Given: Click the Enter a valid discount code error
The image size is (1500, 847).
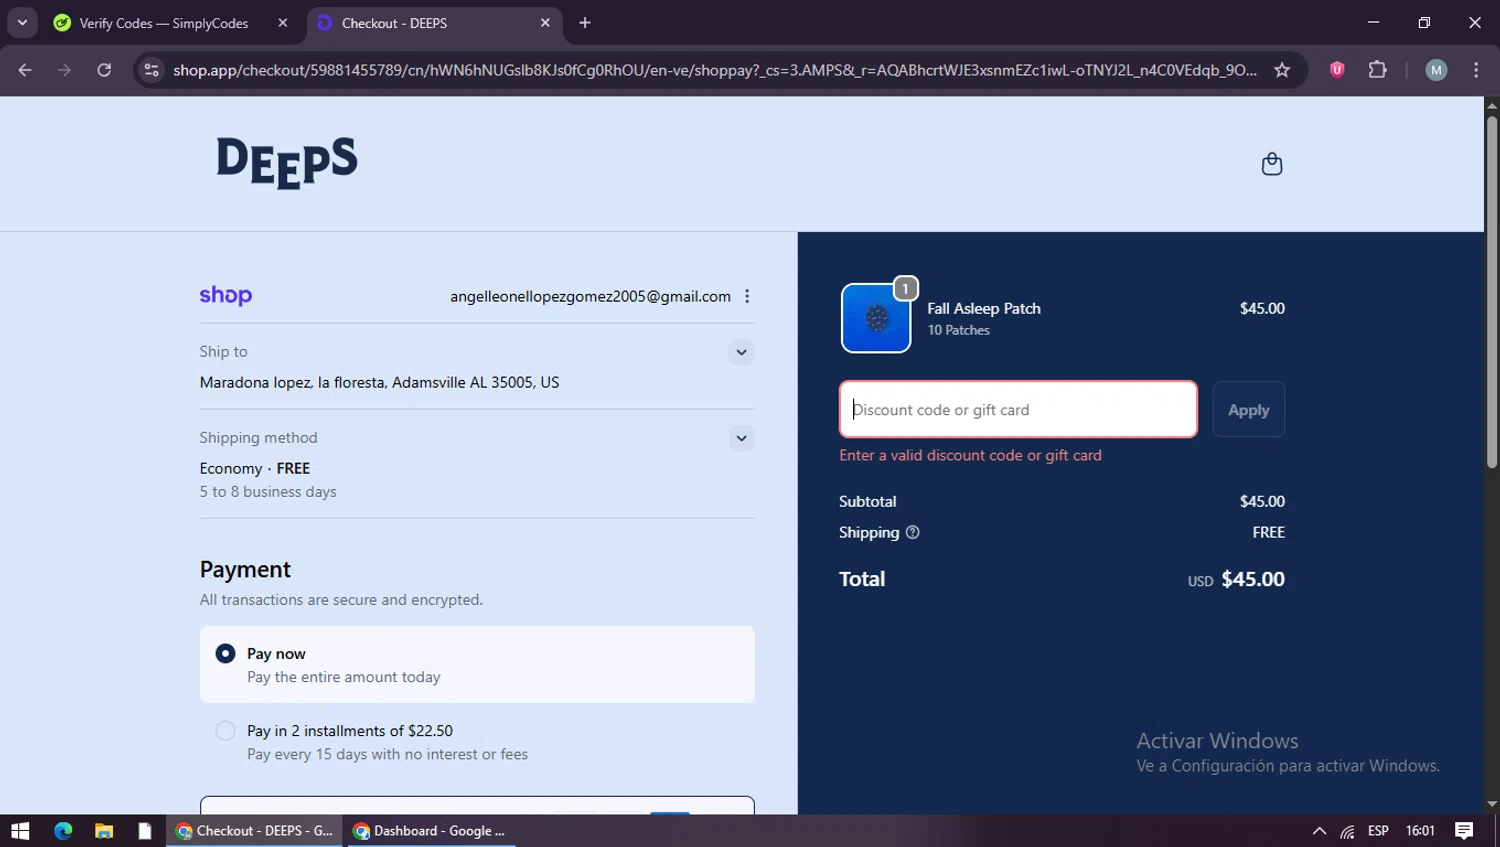Looking at the screenshot, I should point(970,455).
